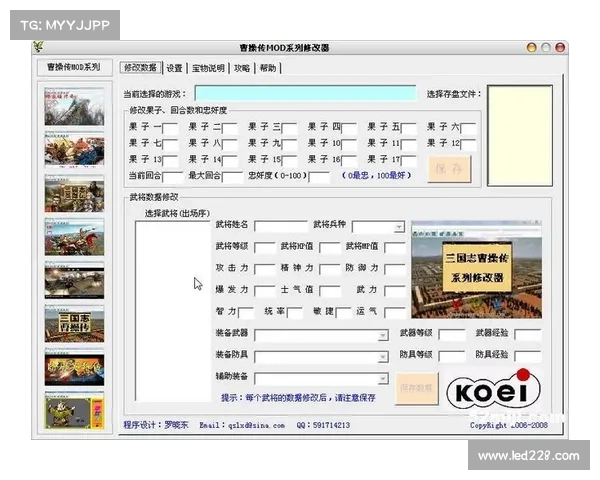Click the 防御力 input box
The width and height of the screenshot is (600, 480).
click(x=395, y=269)
